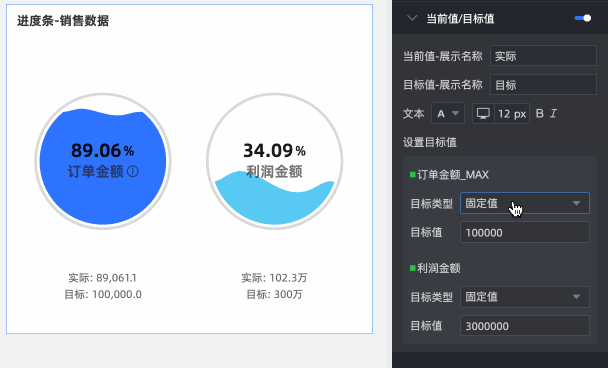This screenshot has width=608, height=368.
Task: Click the 进度条-销售数据 chart title
Action: pos(63,21)
